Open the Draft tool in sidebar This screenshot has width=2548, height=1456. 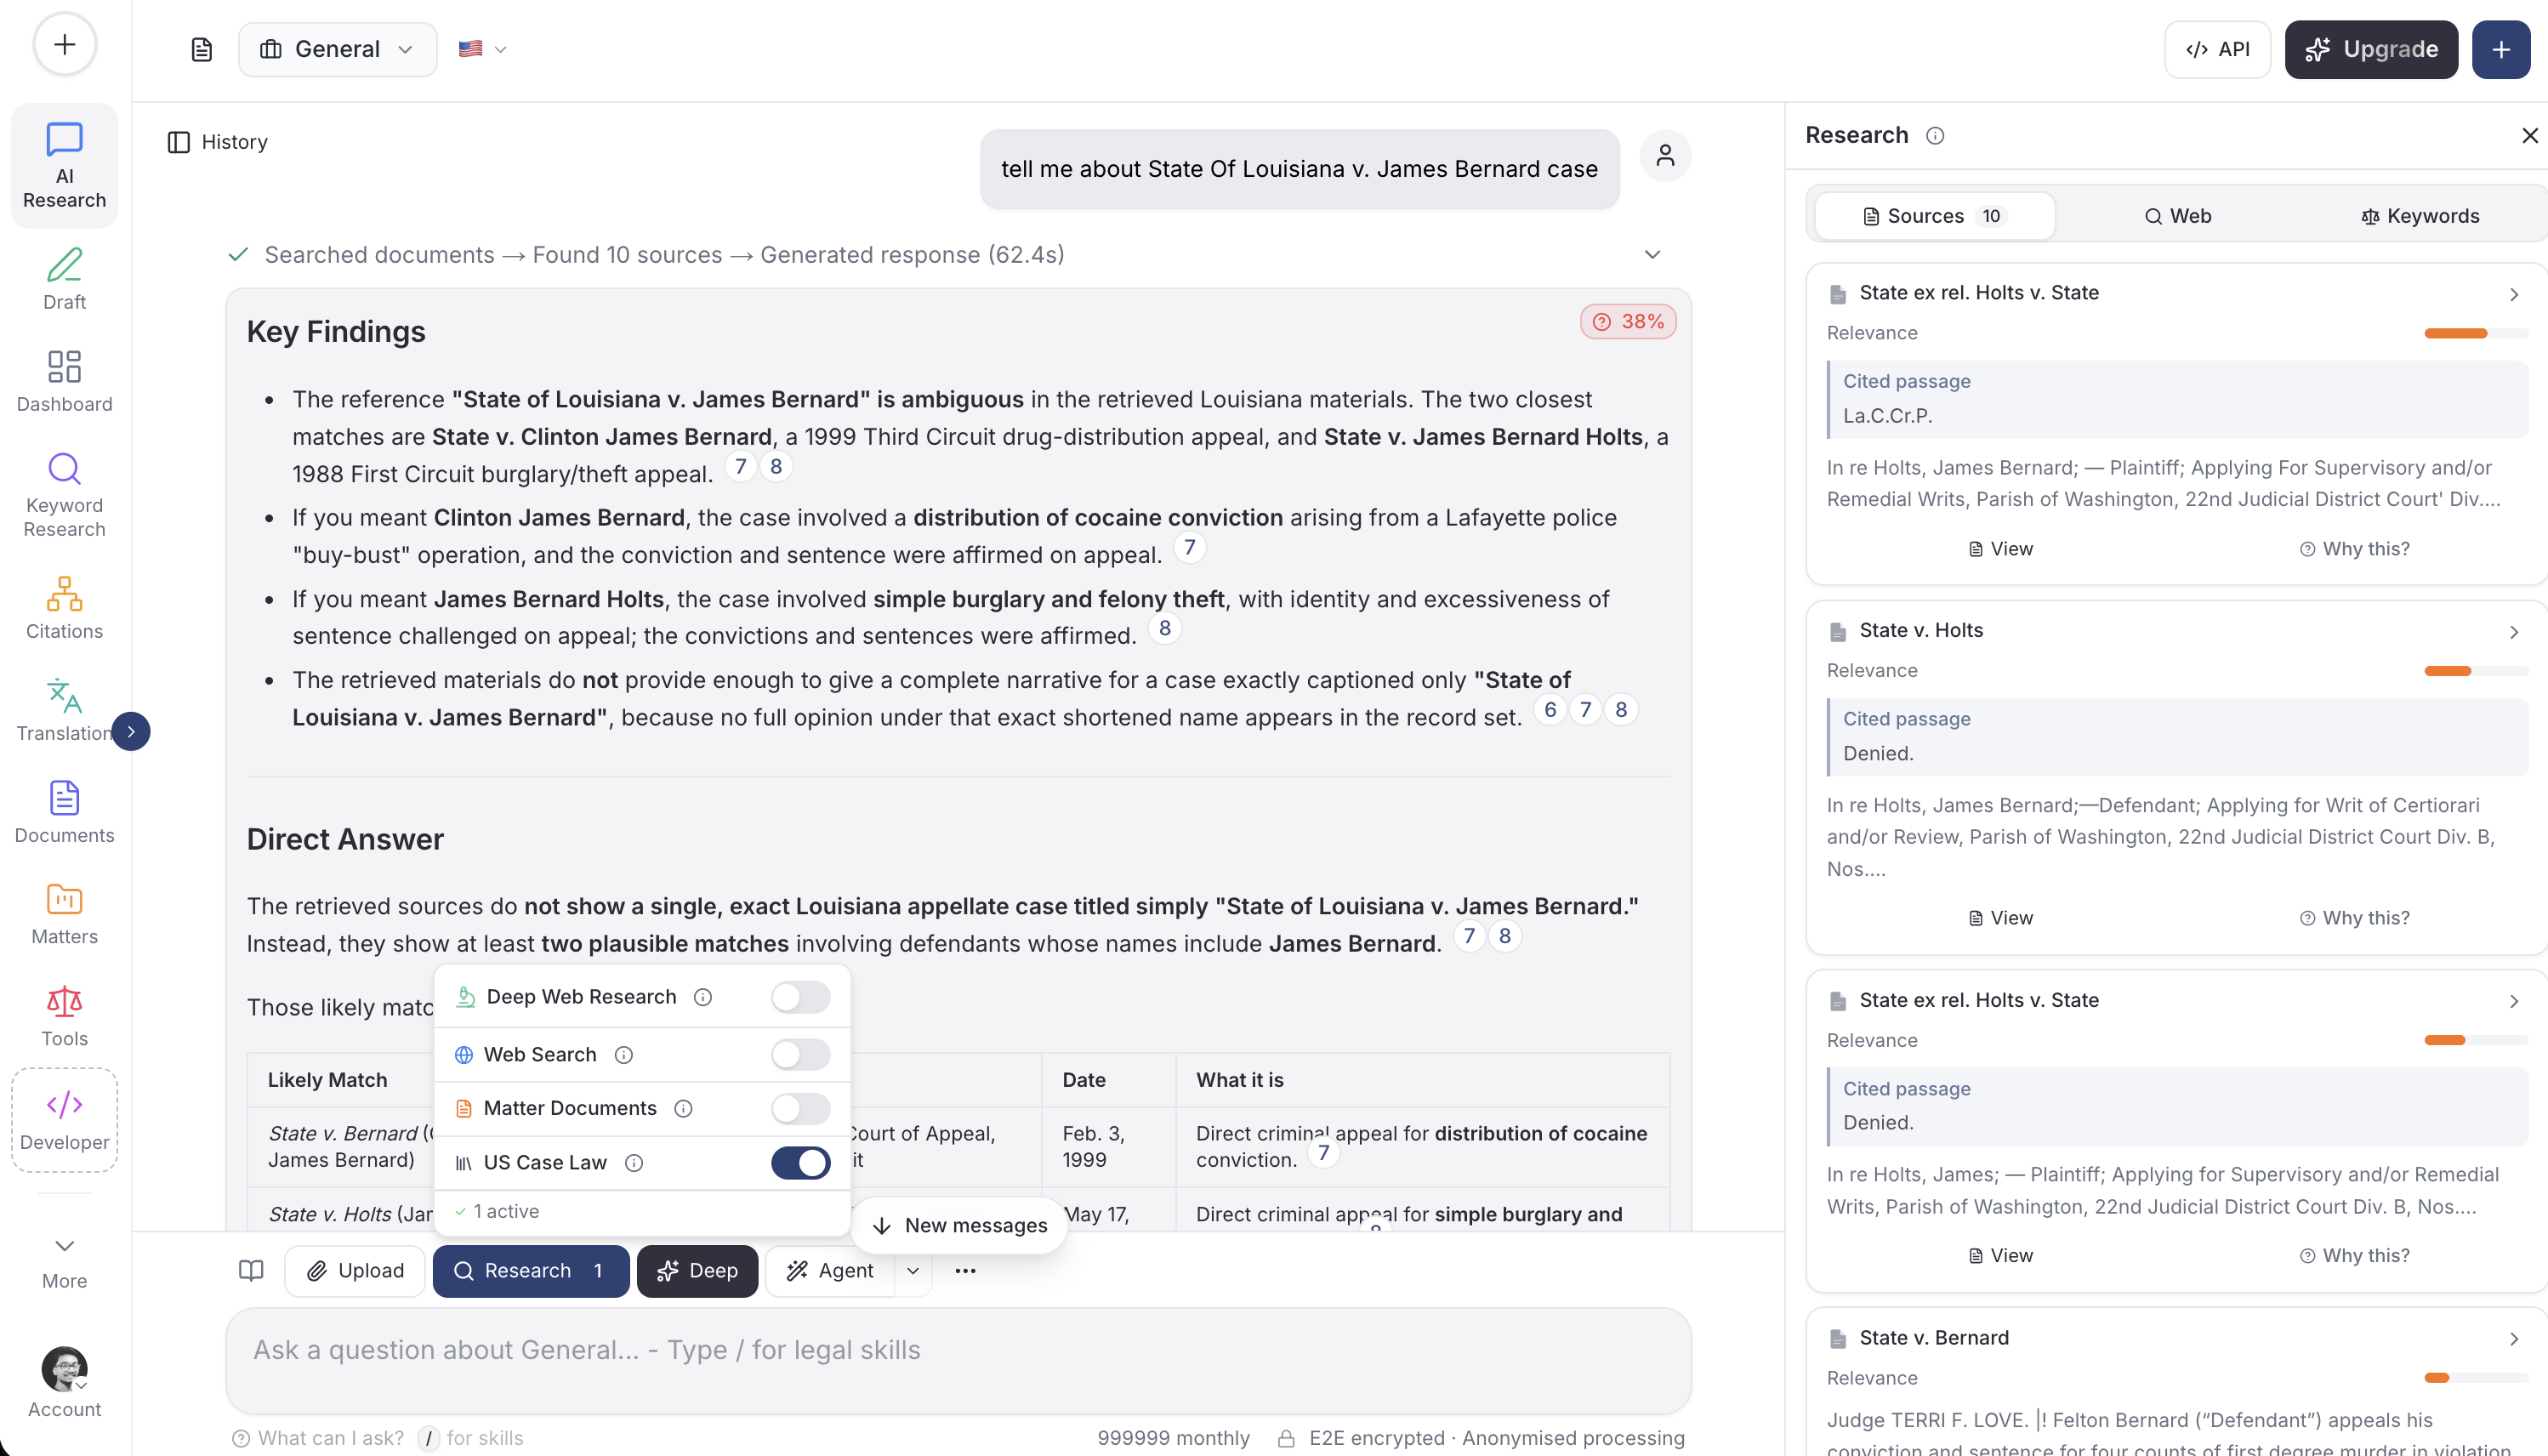tap(64, 279)
